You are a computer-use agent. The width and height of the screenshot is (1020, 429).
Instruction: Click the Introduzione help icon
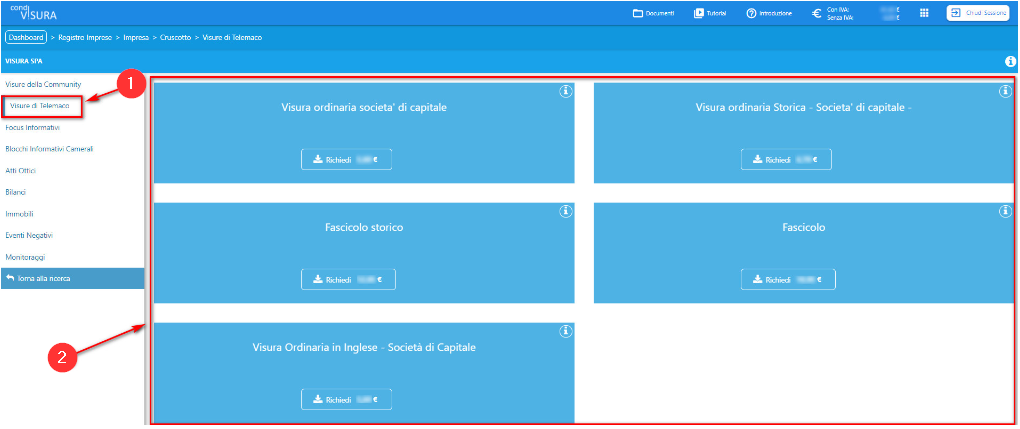click(751, 13)
